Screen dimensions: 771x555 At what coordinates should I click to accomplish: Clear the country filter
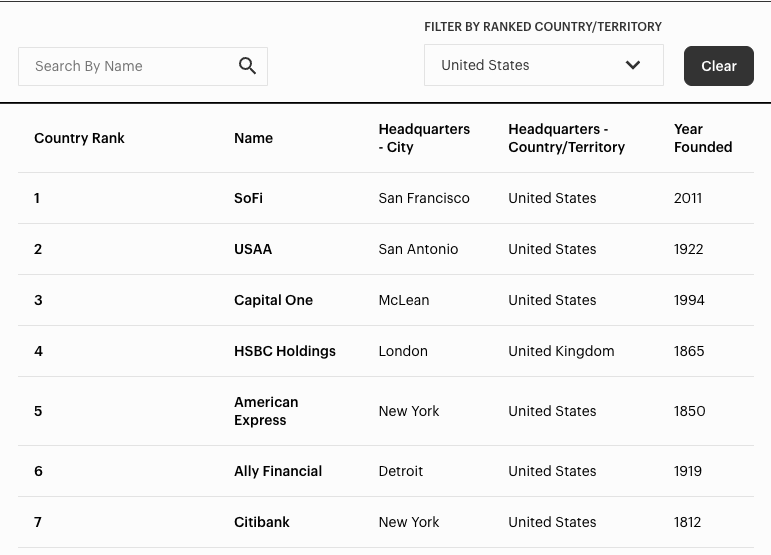(718, 66)
